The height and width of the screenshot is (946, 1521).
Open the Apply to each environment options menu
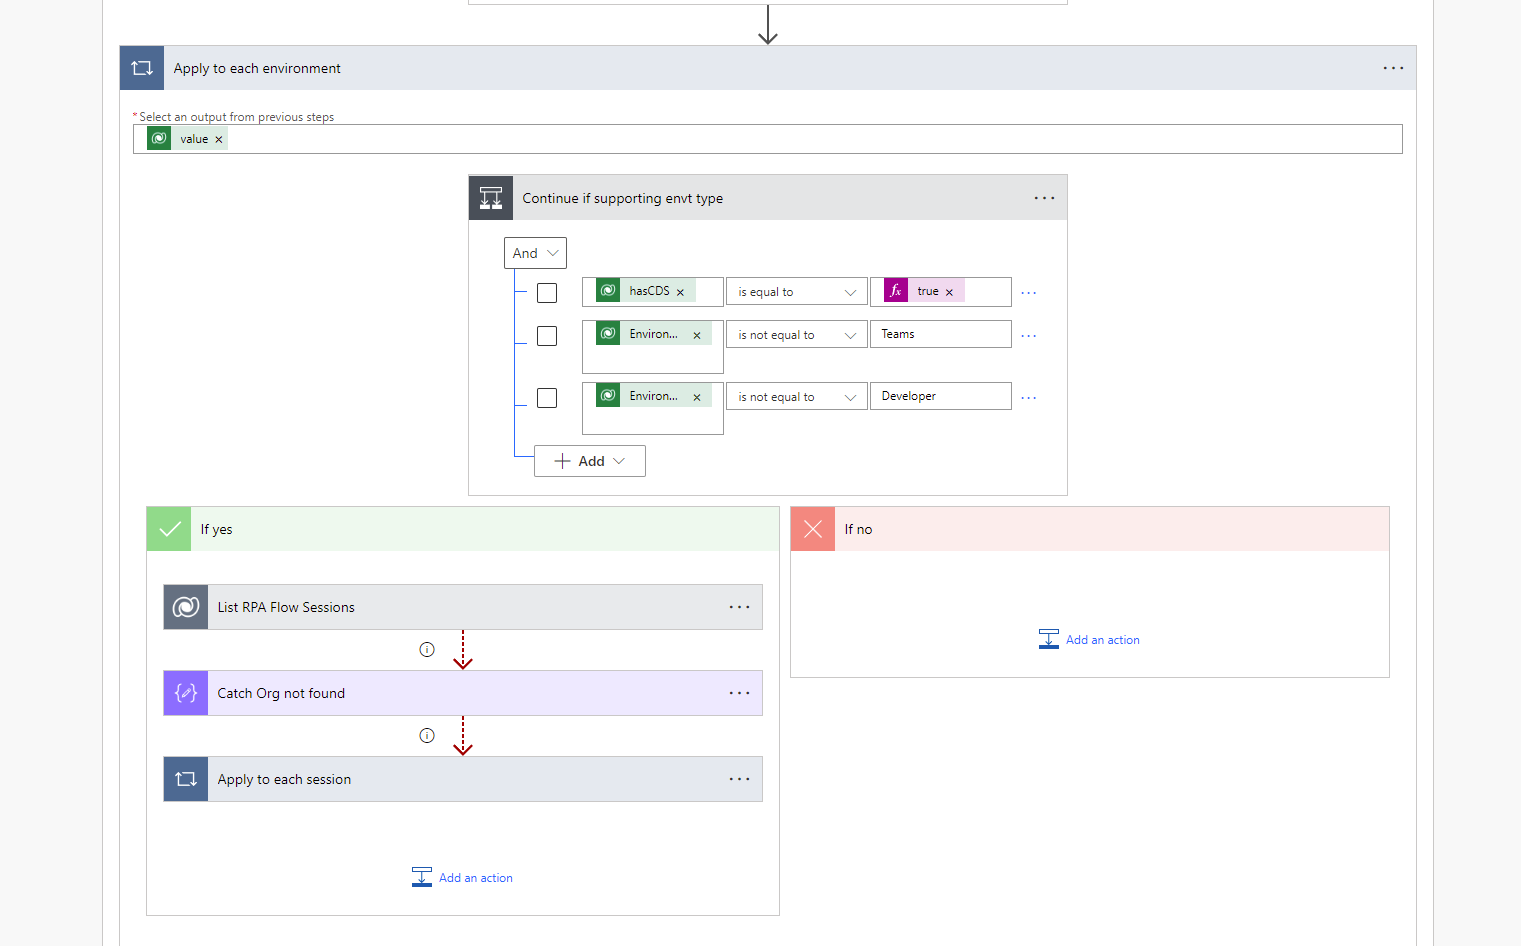tap(1393, 68)
